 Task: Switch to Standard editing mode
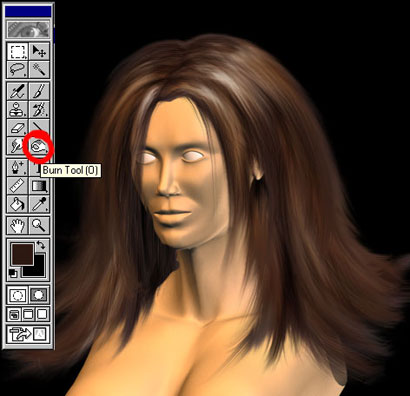pos(18,295)
